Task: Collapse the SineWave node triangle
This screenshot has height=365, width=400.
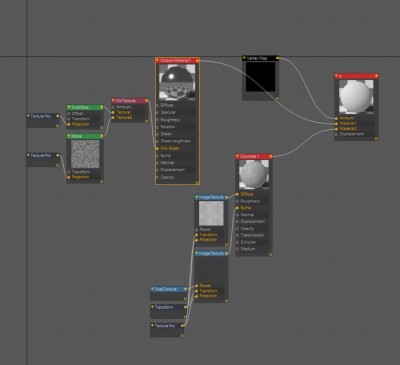Action: [69, 107]
